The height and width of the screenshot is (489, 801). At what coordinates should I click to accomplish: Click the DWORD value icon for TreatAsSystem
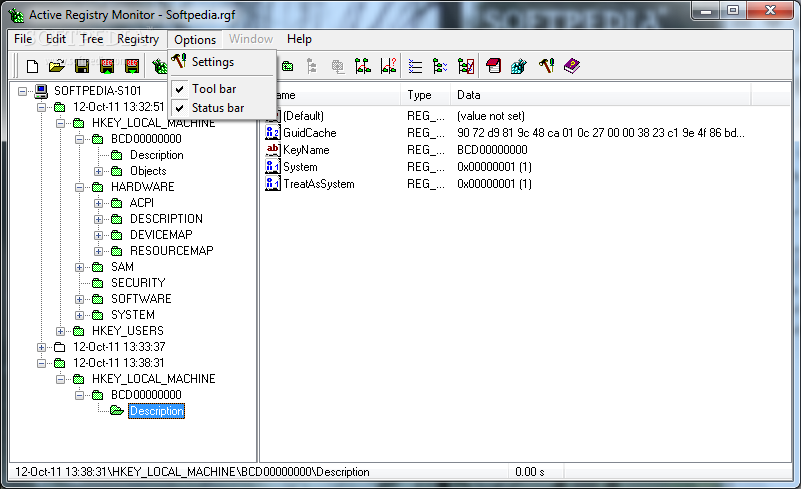pyautogui.click(x=273, y=183)
